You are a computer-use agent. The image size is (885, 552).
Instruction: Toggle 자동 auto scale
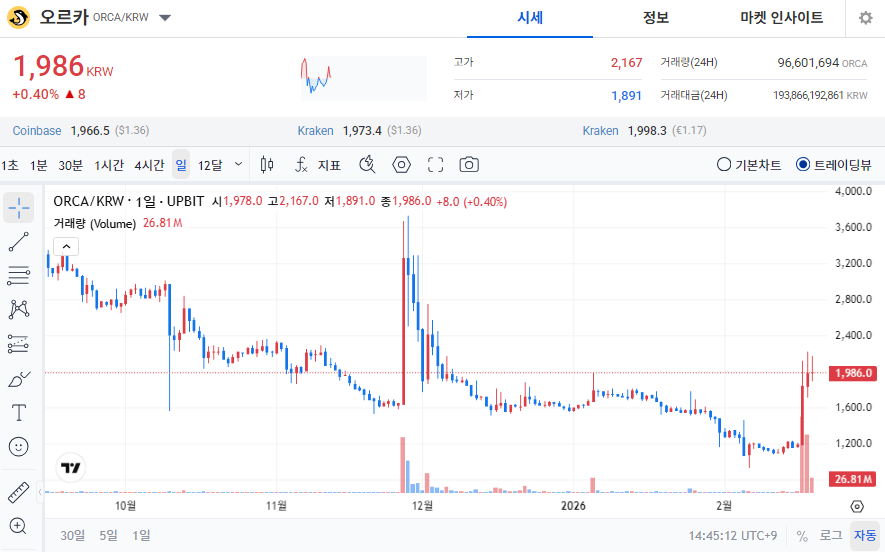point(865,535)
